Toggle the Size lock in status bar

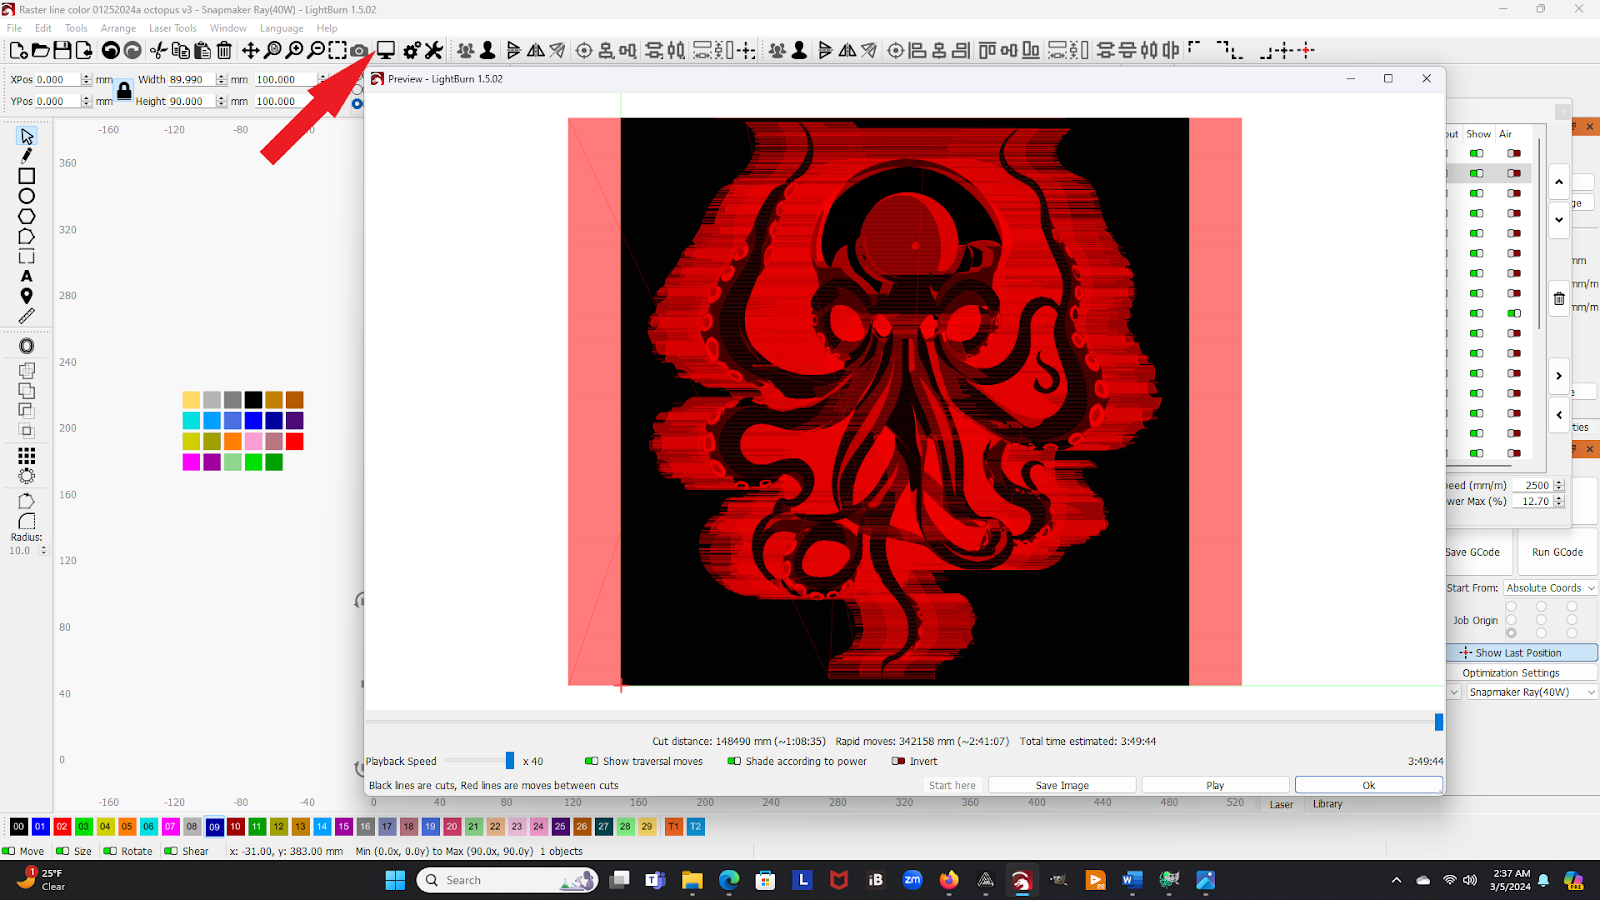pos(62,851)
